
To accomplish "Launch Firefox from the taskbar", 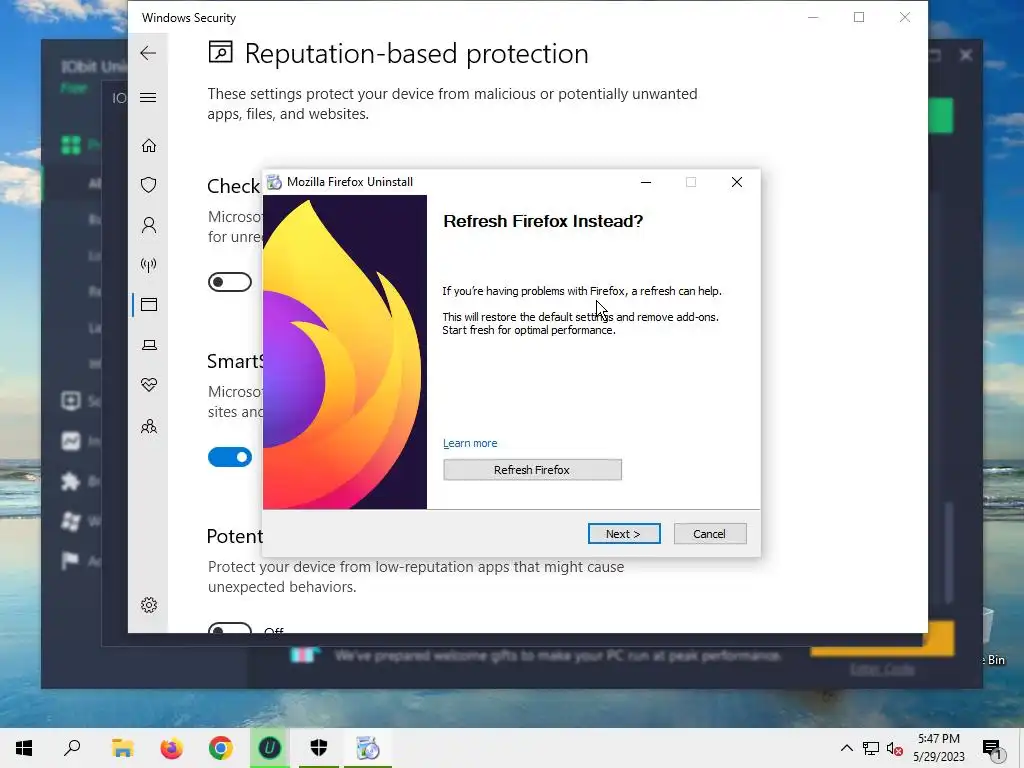I will point(172,748).
